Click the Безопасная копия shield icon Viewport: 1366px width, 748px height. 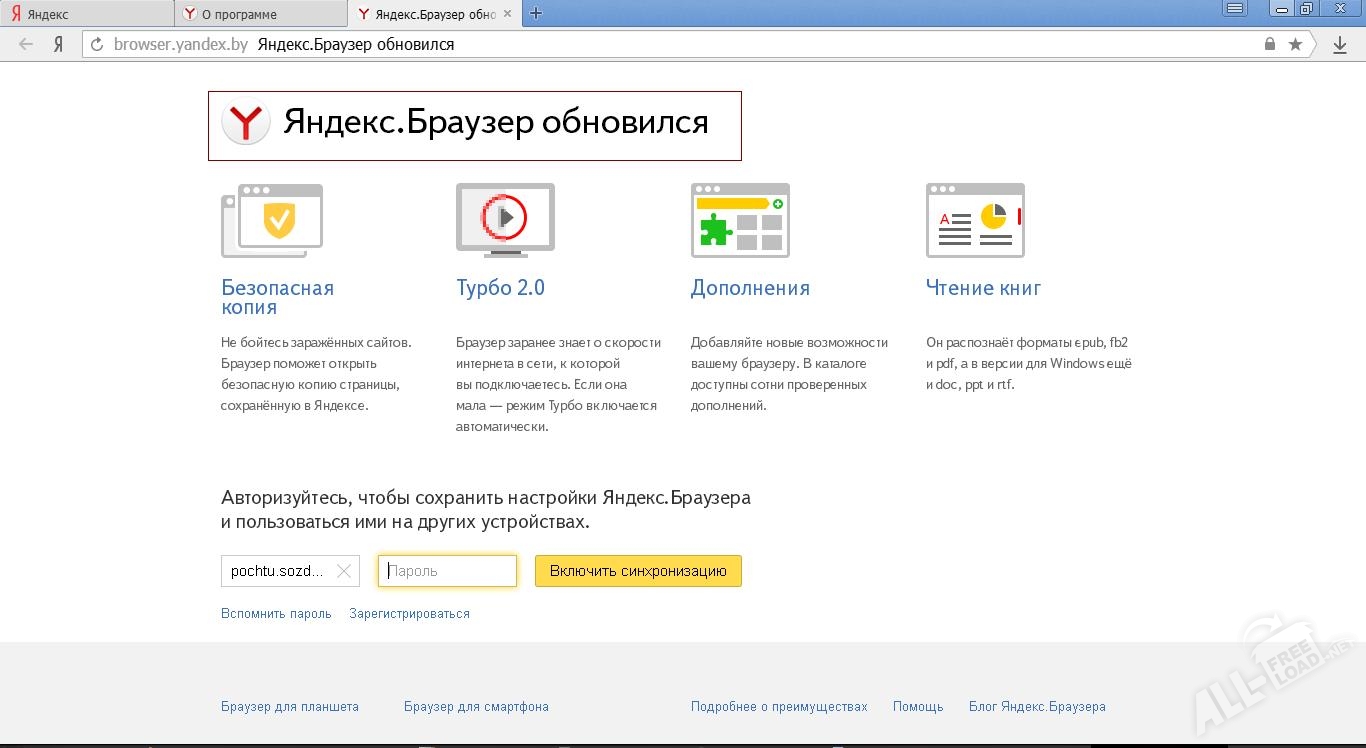[x=271, y=218]
